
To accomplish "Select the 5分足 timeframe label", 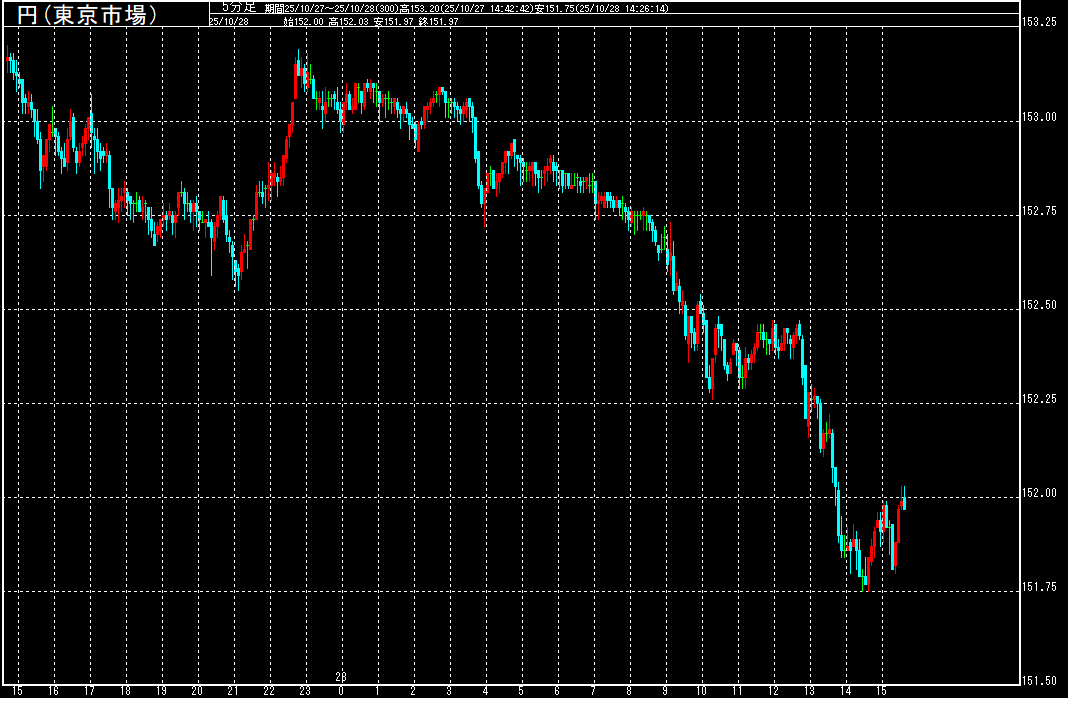I will point(239,6).
